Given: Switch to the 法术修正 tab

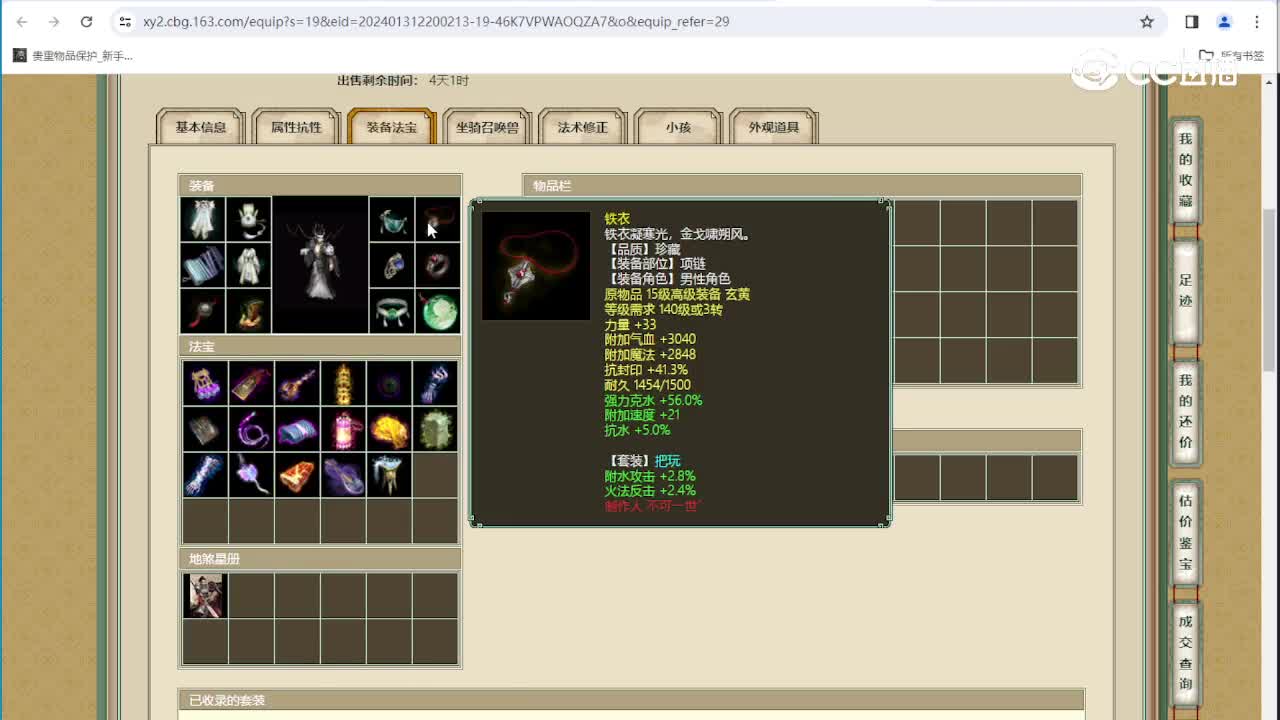Looking at the screenshot, I should [583, 127].
